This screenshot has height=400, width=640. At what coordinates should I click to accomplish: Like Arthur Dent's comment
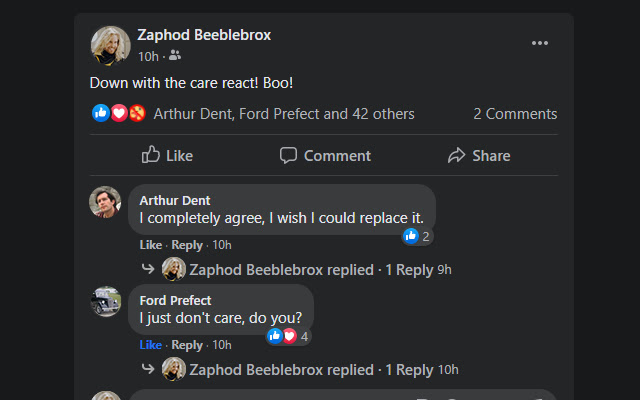(150, 245)
